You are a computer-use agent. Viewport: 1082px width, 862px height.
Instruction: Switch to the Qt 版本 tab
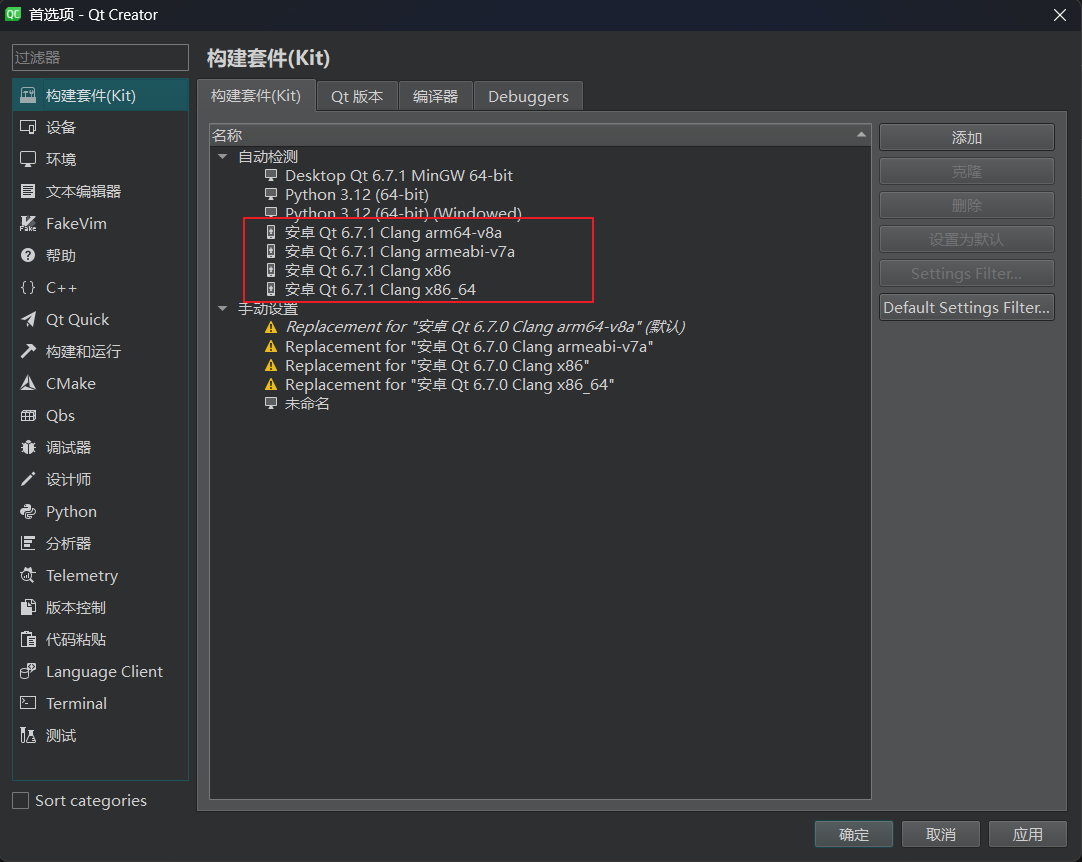357,97
